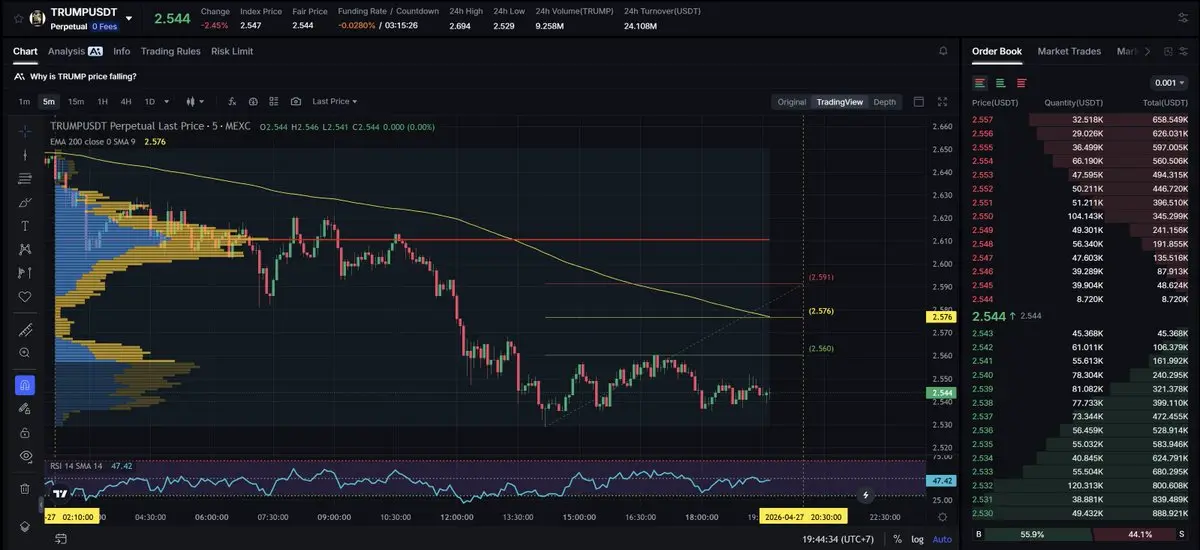Switch chart view to TradingView

click(839, 102)
